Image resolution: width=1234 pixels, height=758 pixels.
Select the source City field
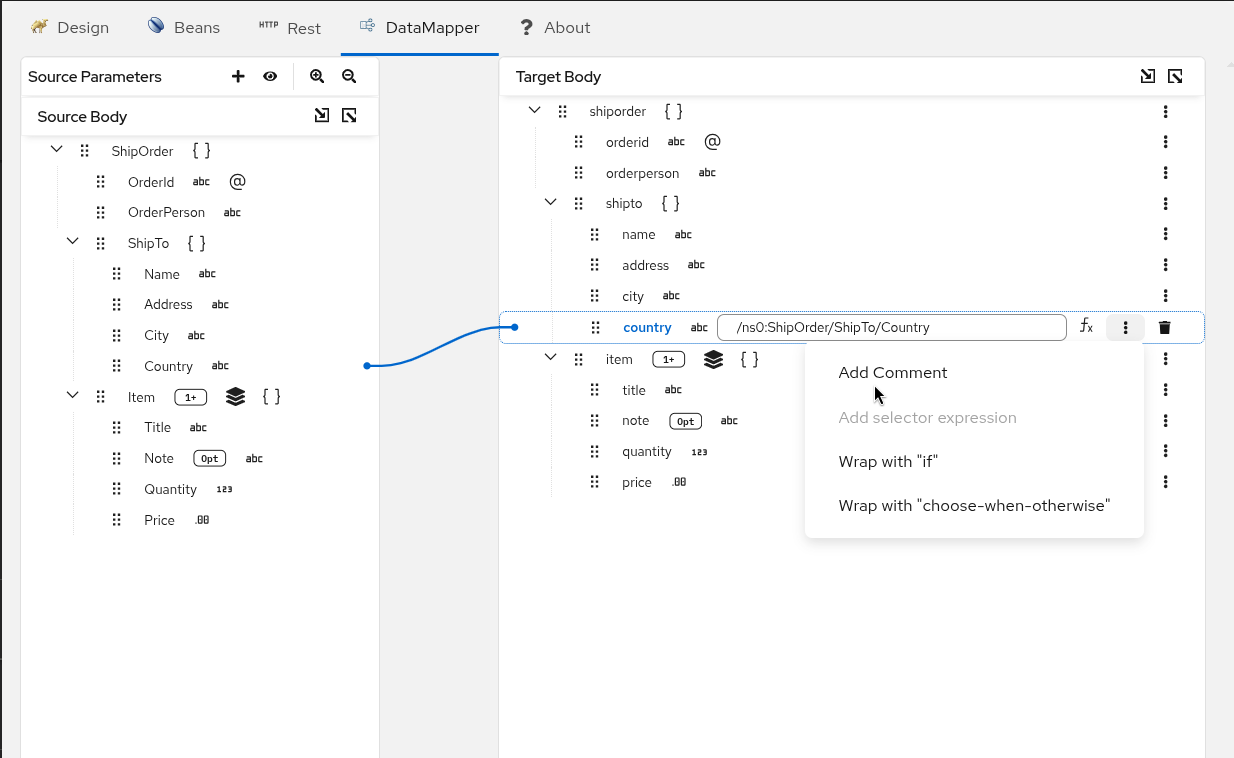(x=156, y=335)
